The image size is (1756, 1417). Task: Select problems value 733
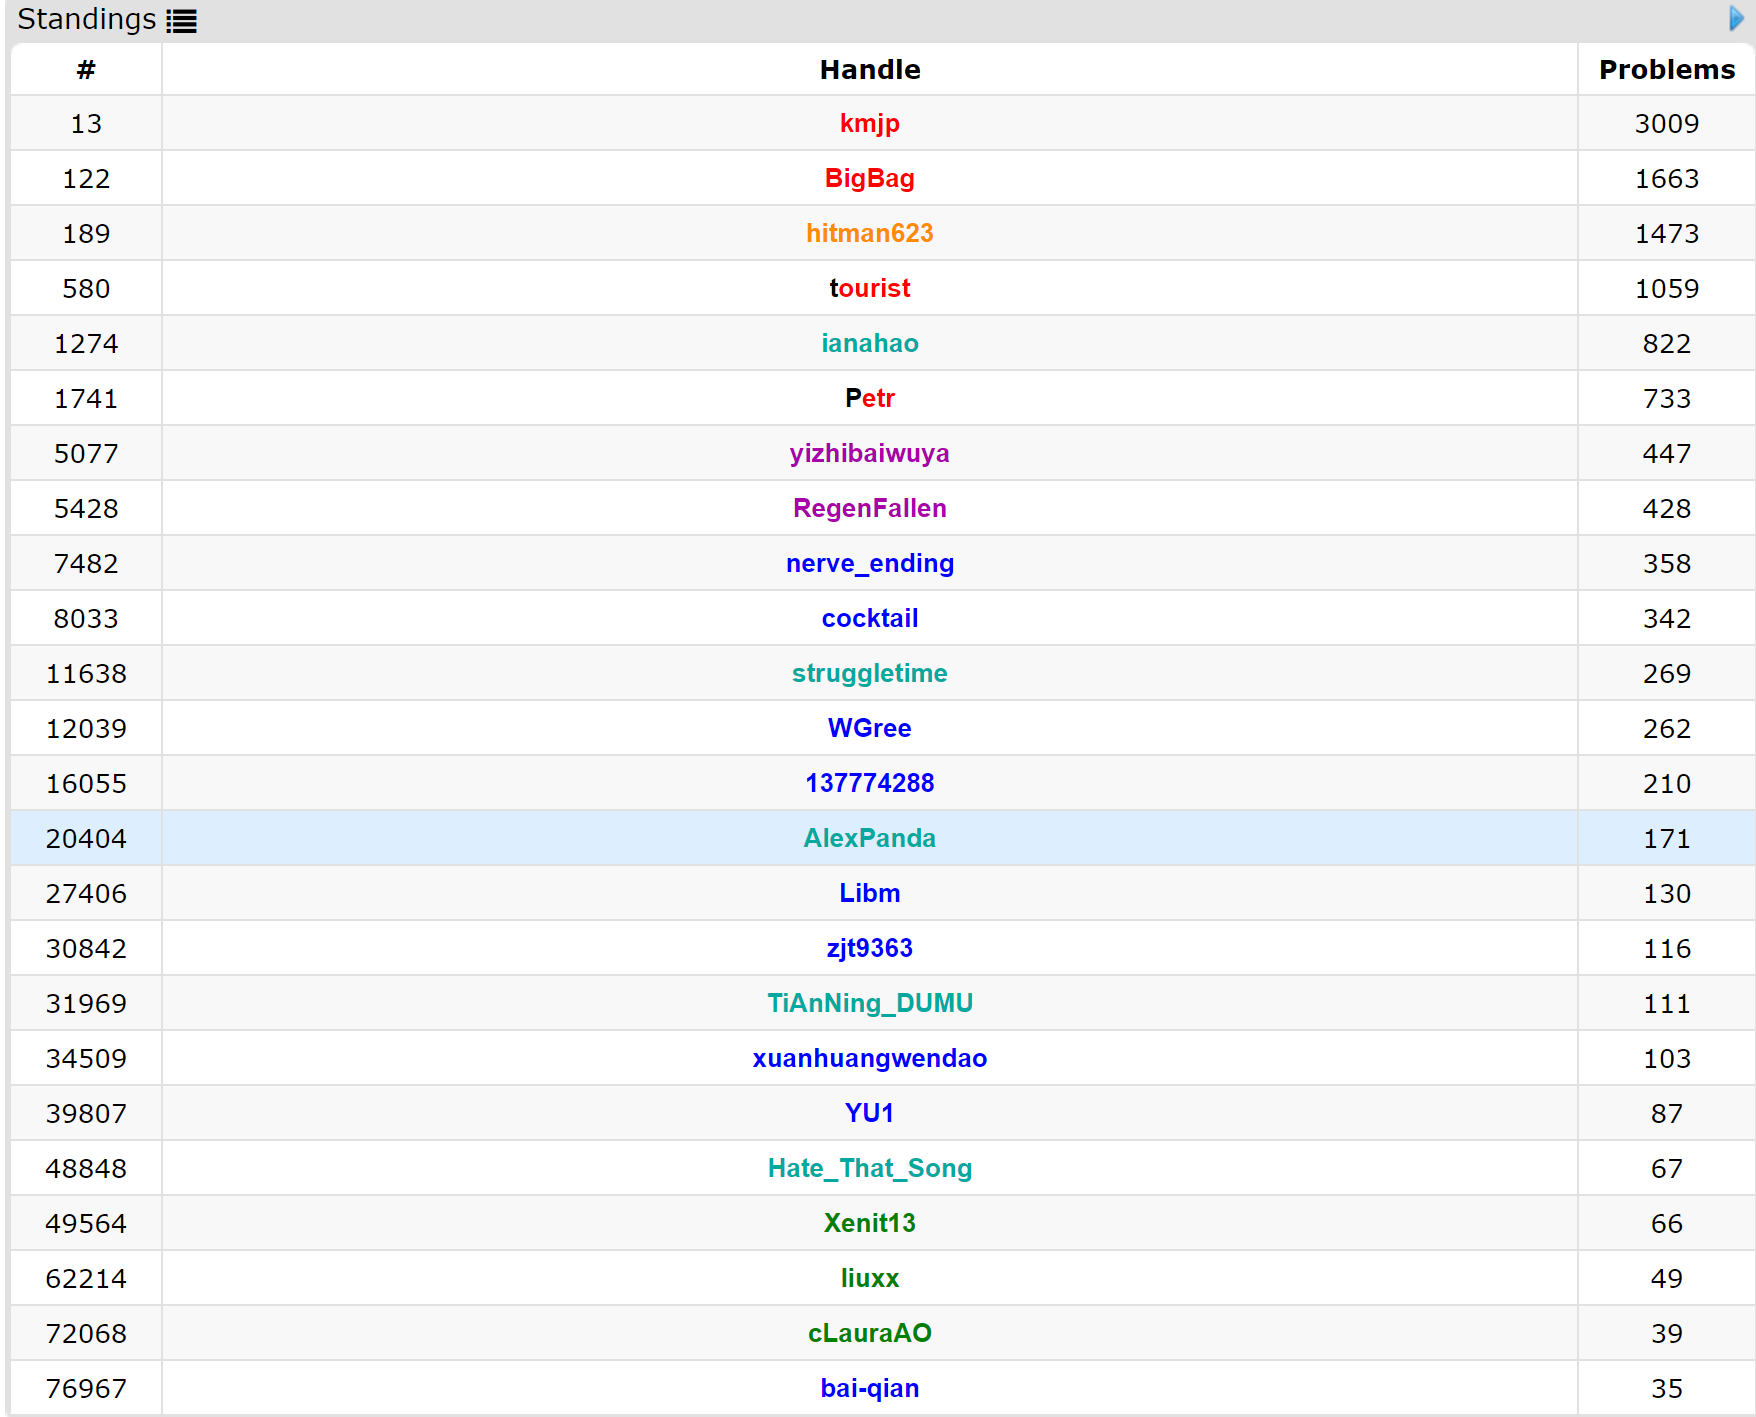(1666, 399)
